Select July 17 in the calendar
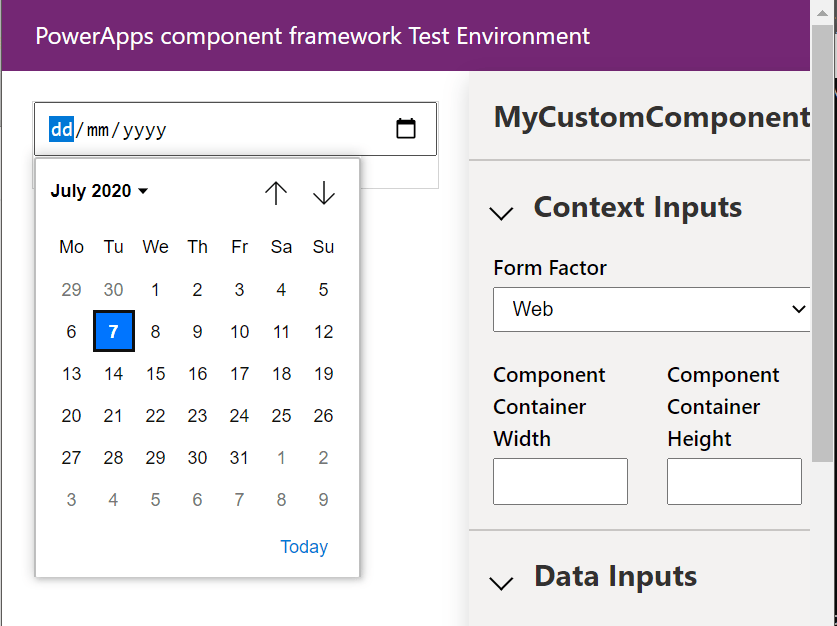Image resolution: width=837 pixels, height=626 pixels. (x=239, y=374)
